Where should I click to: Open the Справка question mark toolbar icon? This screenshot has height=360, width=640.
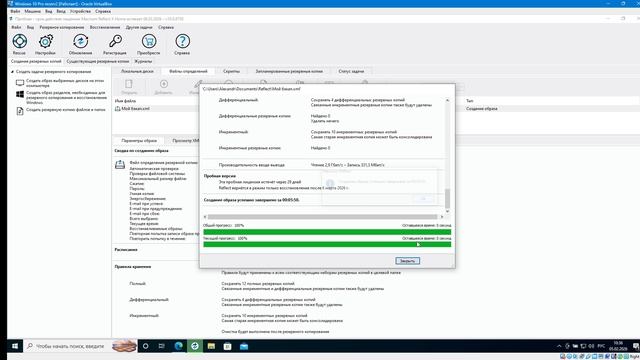182,42
